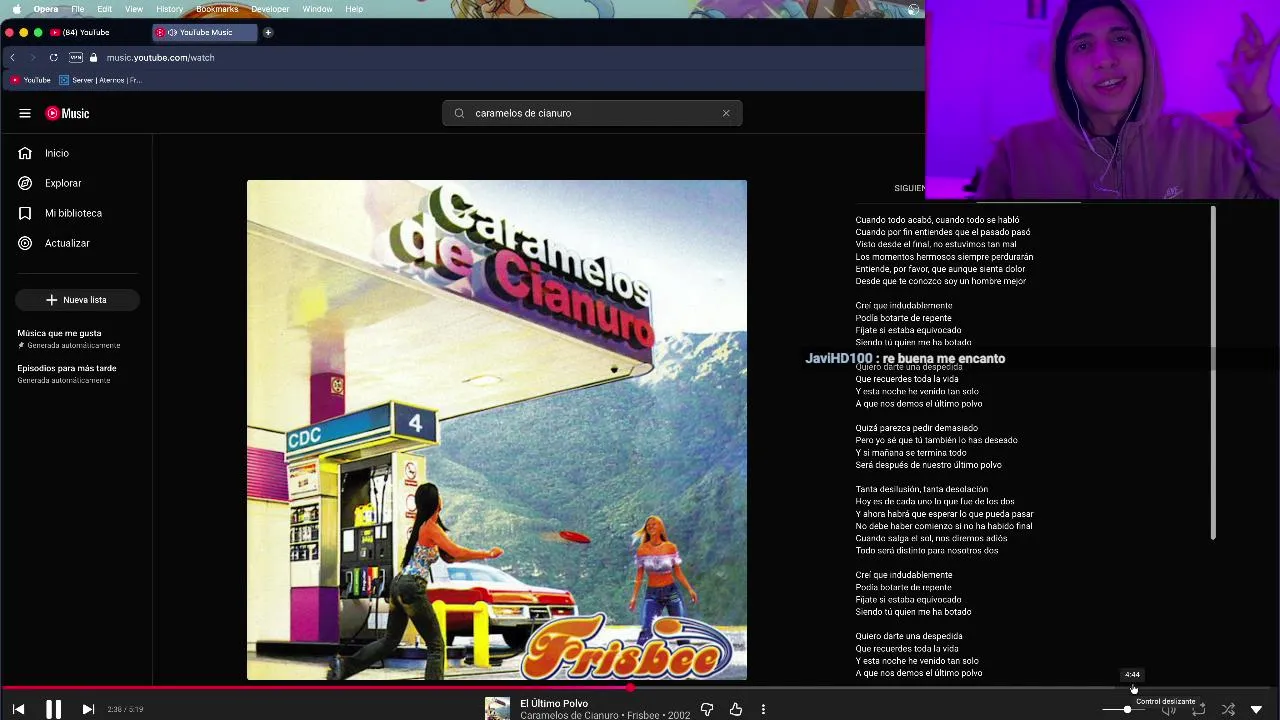This screenshot has width=1280, height=720.
Task: Open the Server Aternos bookmark
Action: (x=101, y=80)
